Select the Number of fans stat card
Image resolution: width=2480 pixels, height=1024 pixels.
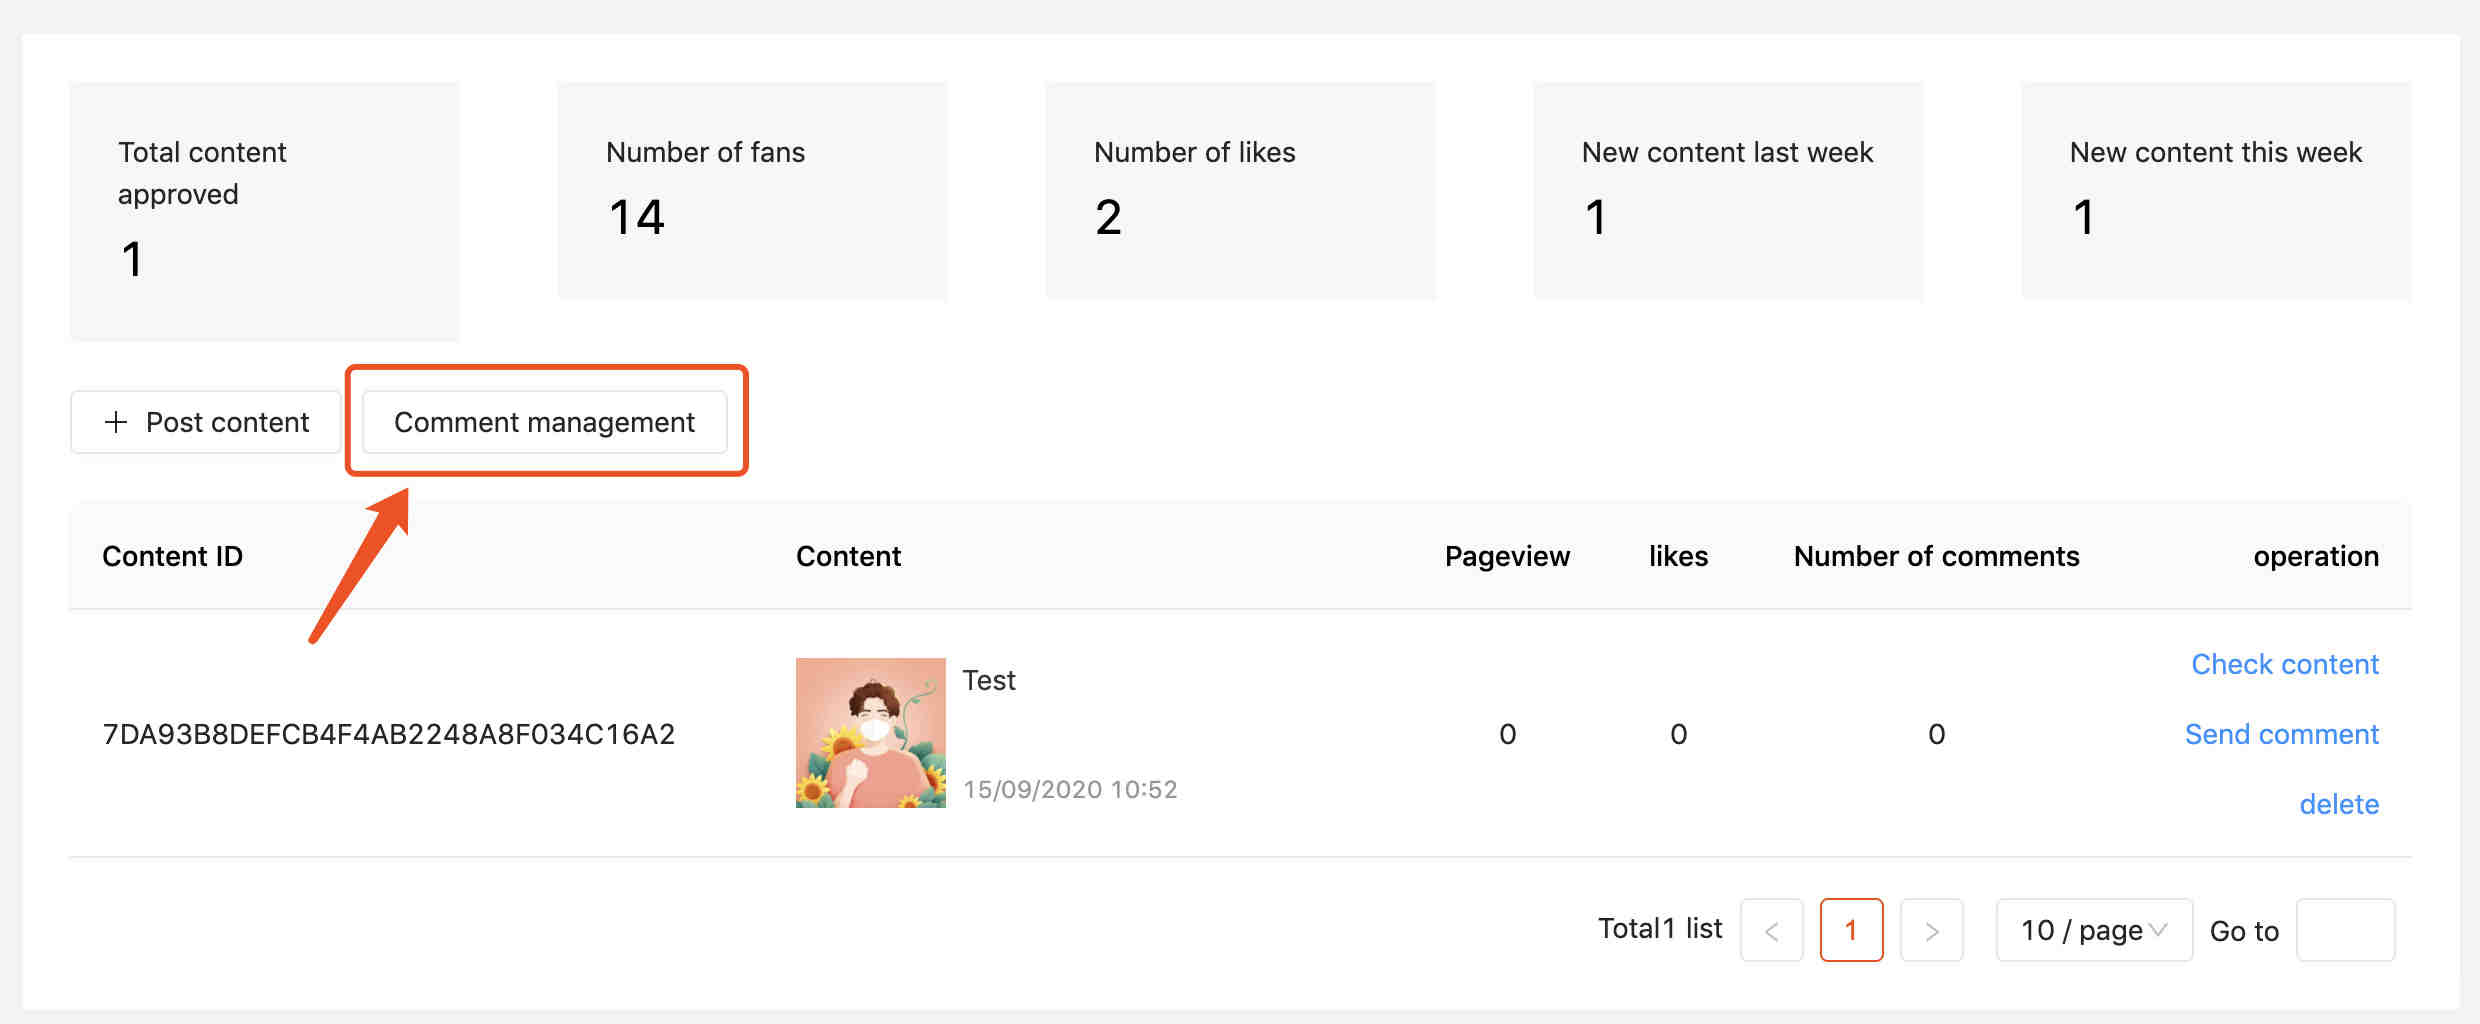click(x=752, y=191)
